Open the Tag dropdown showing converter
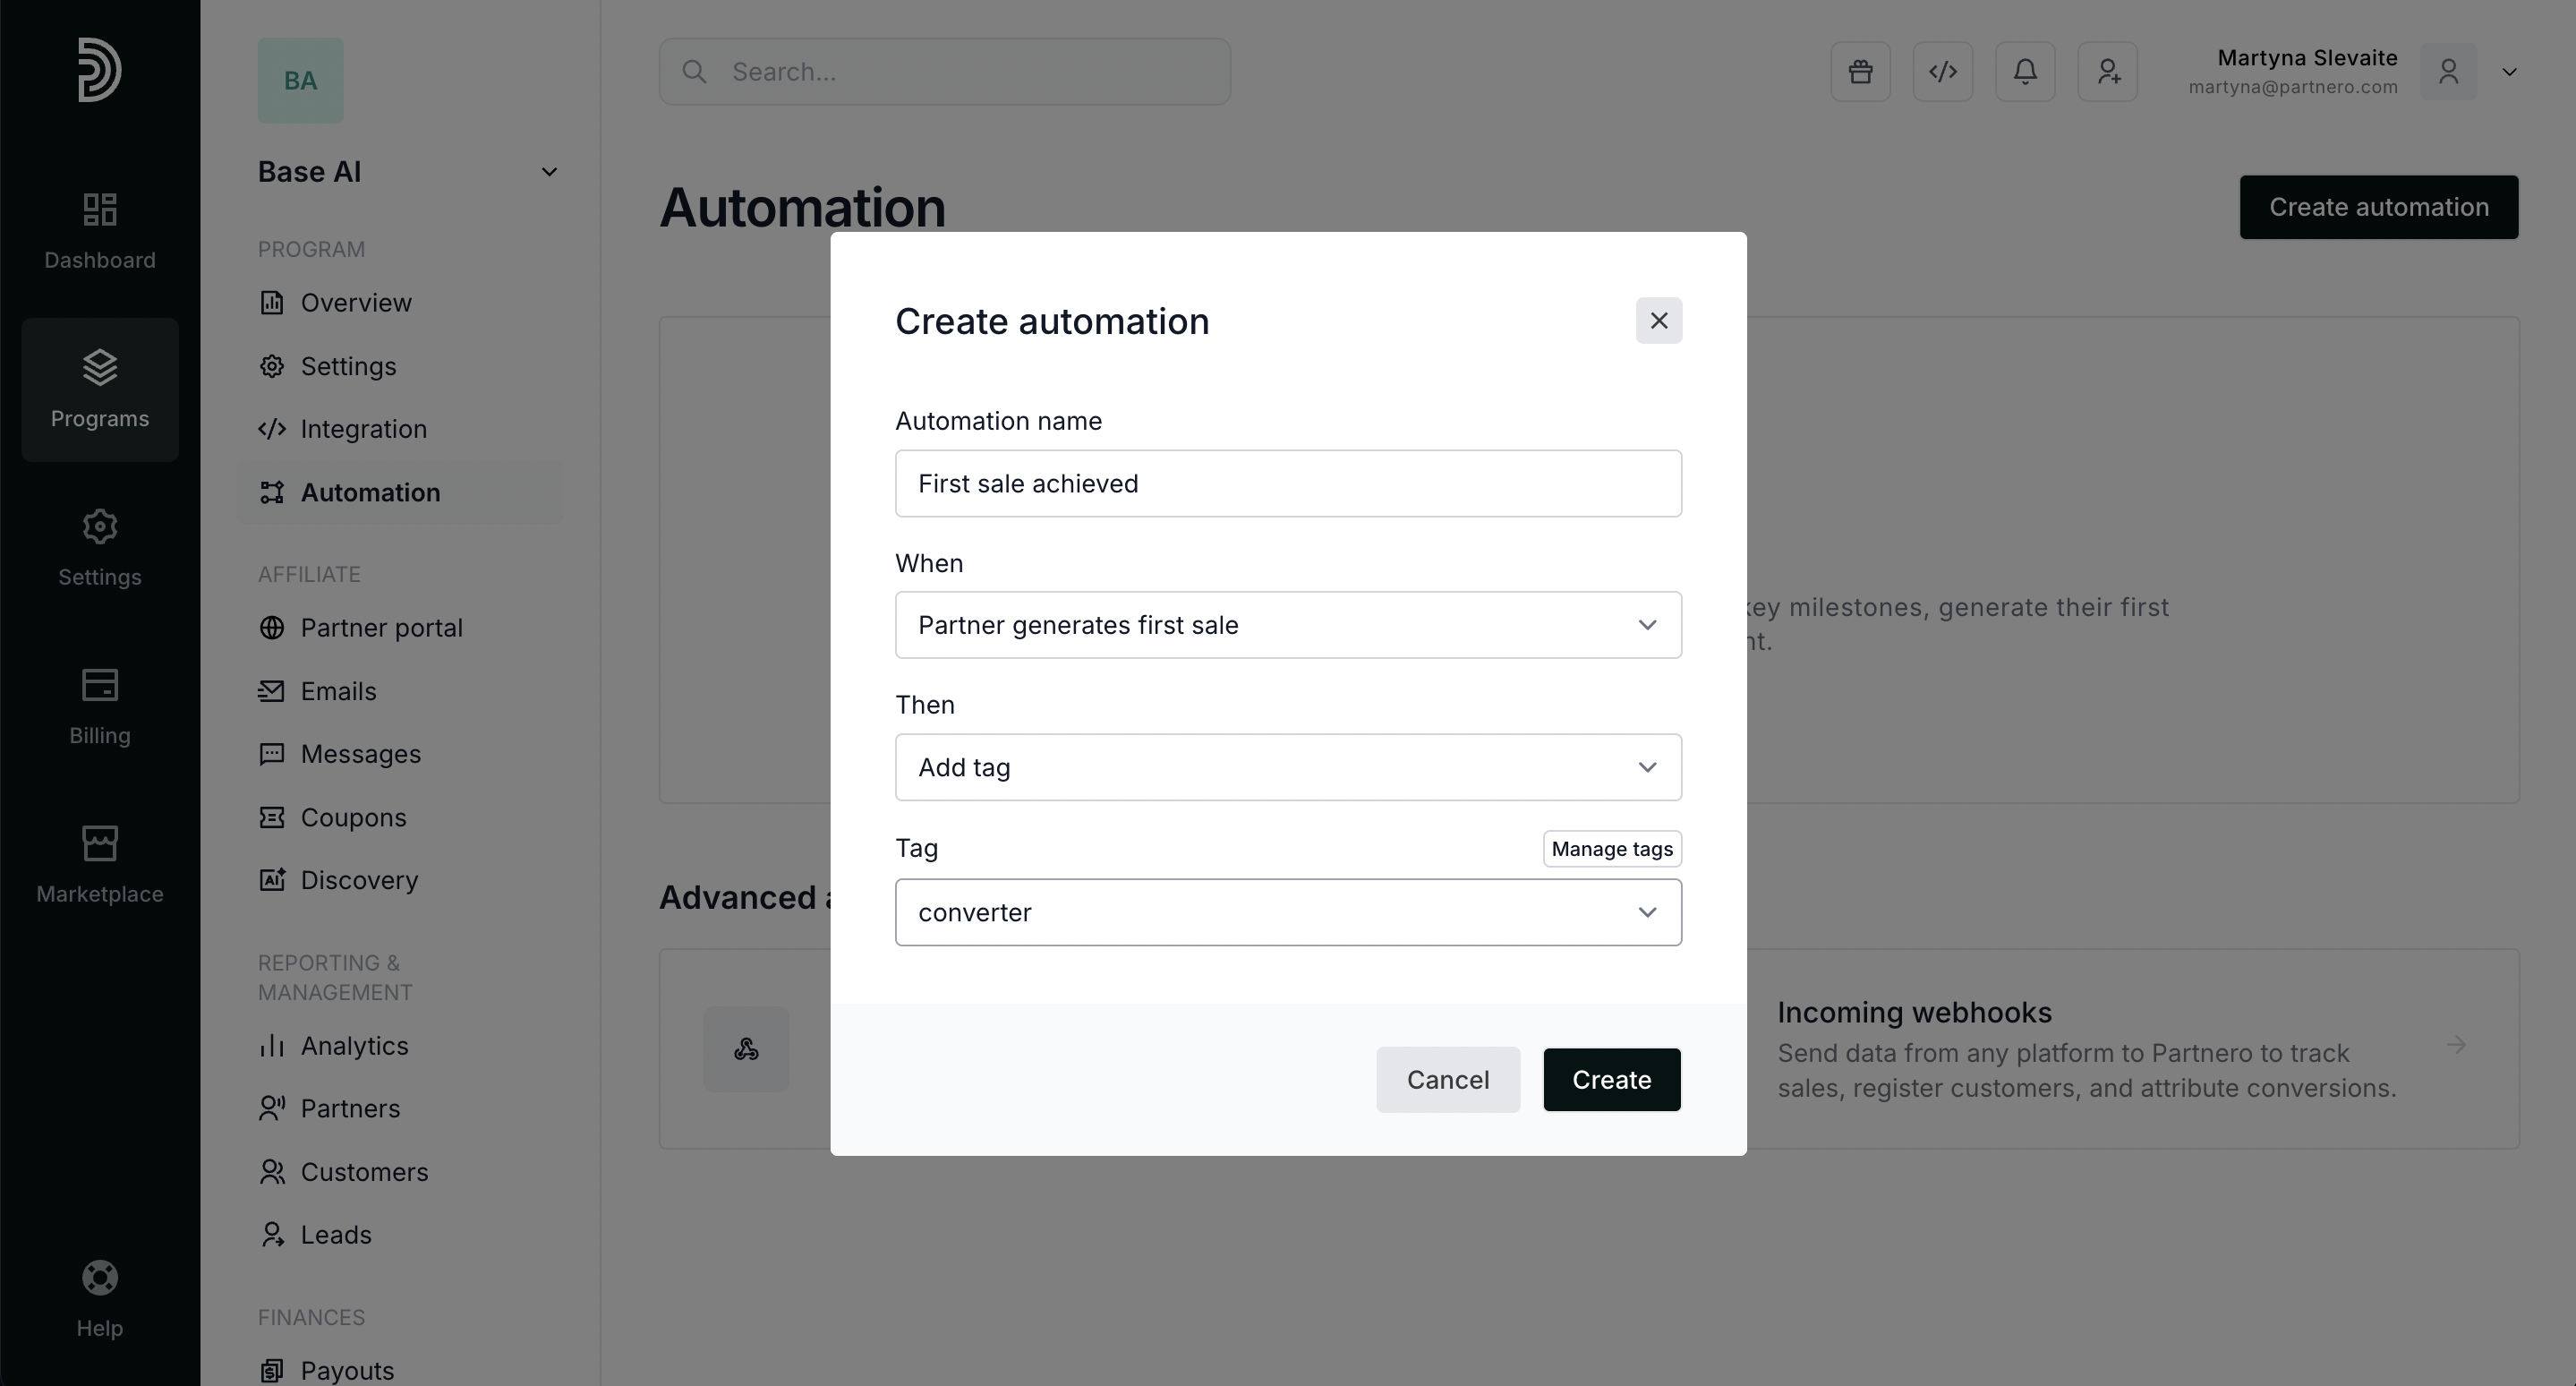The height and width of the screenshot is (1386, 2576). [x=1288, y=912]
